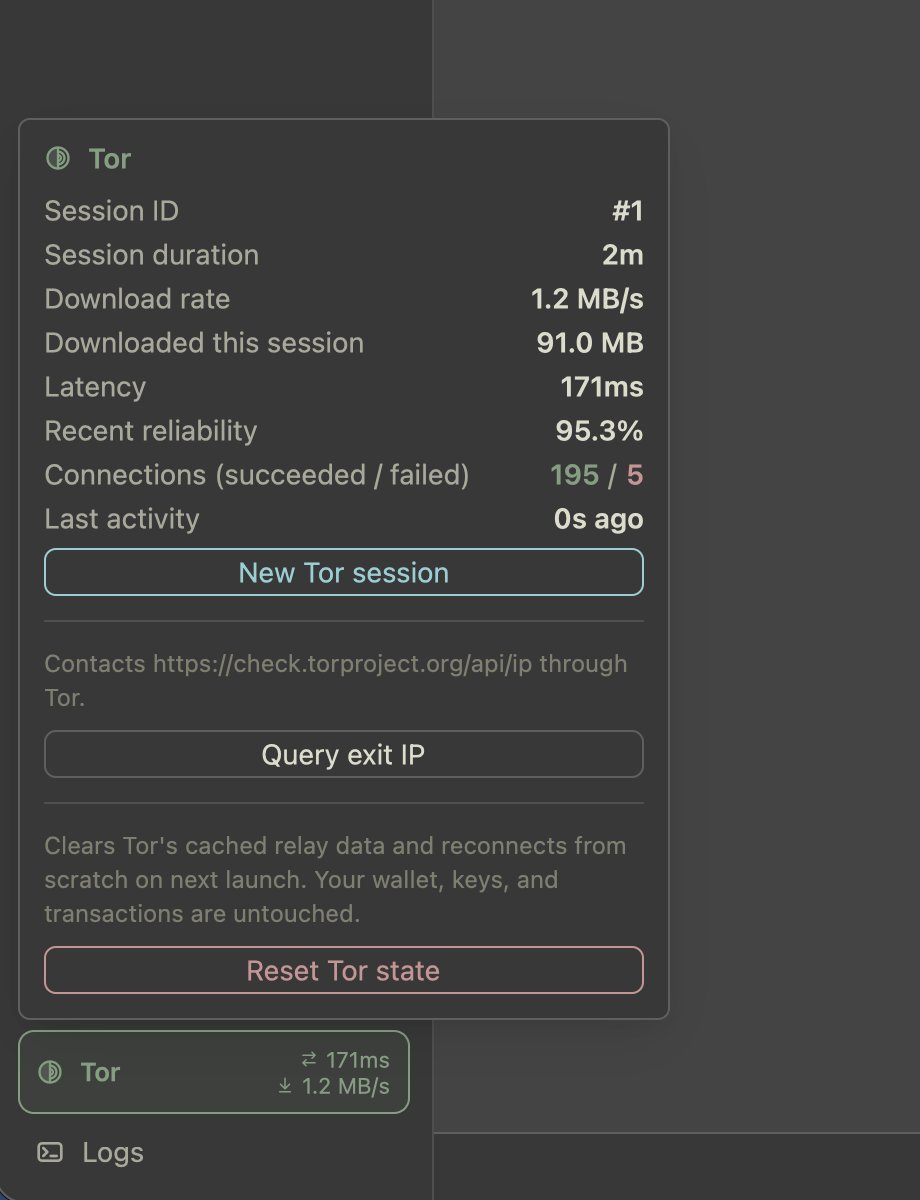Click the Downloaded this session 91.0 MB value
920x1200 pixels.
(x=590, y=343)
